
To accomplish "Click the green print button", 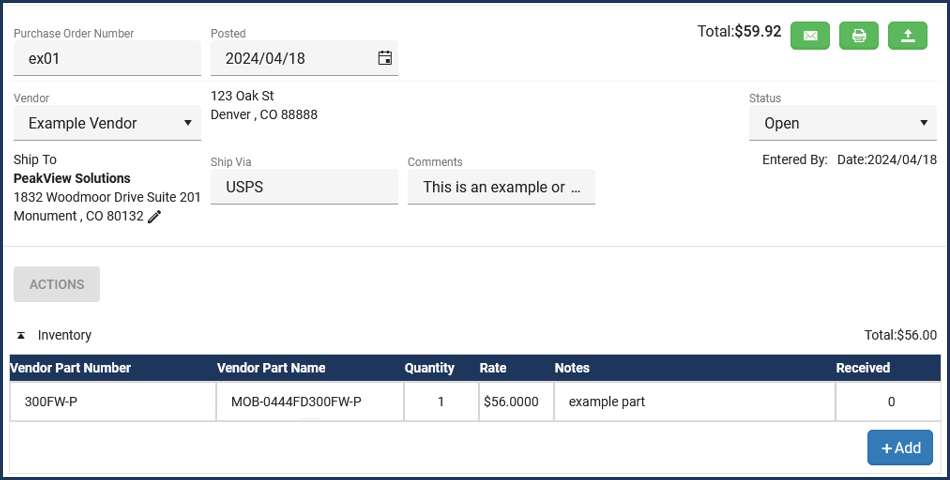I will pyautogui.click(x=859, y=36).
